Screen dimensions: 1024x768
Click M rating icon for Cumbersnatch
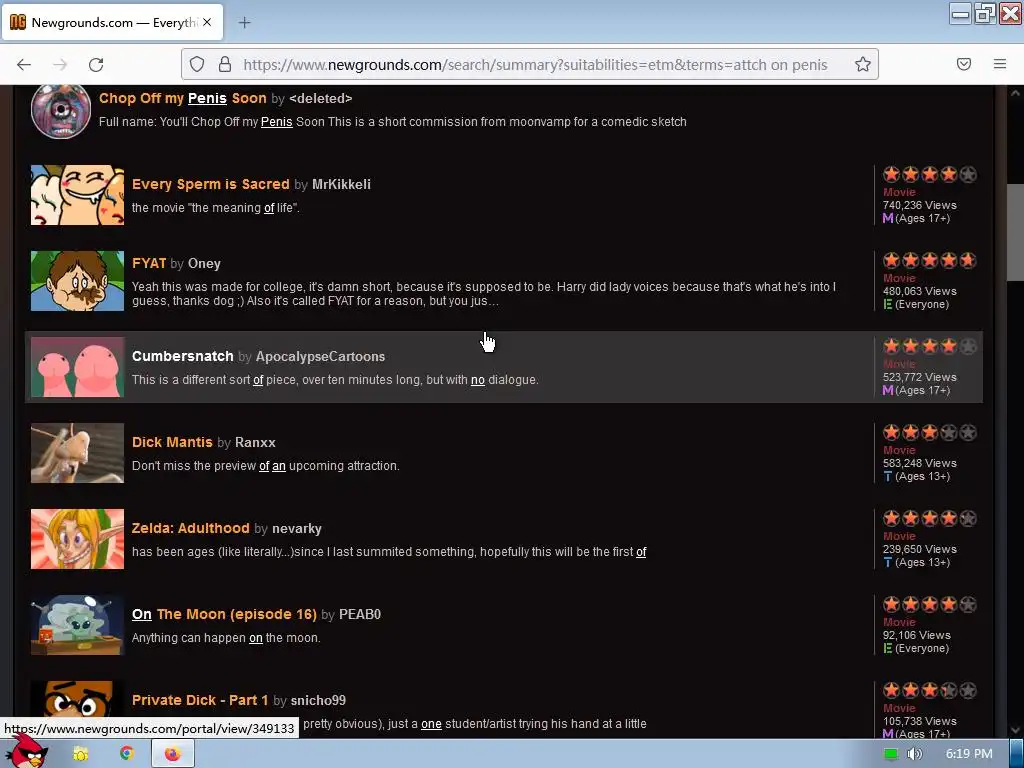[x=888, y=390]
